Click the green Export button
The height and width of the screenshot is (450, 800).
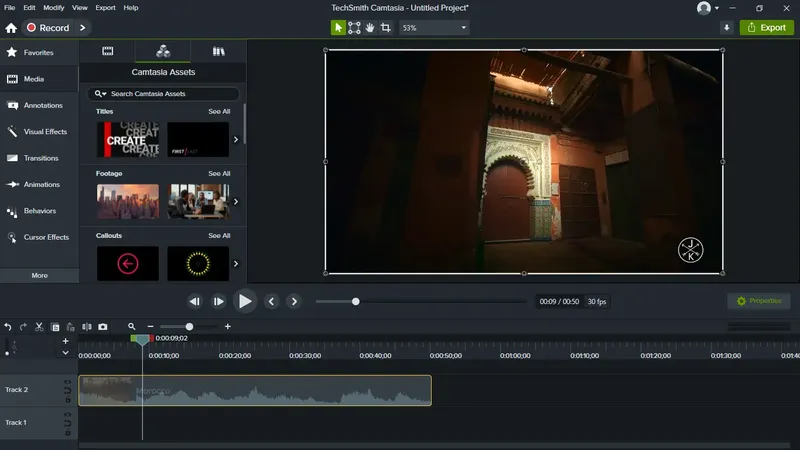(x=766, y=28)
